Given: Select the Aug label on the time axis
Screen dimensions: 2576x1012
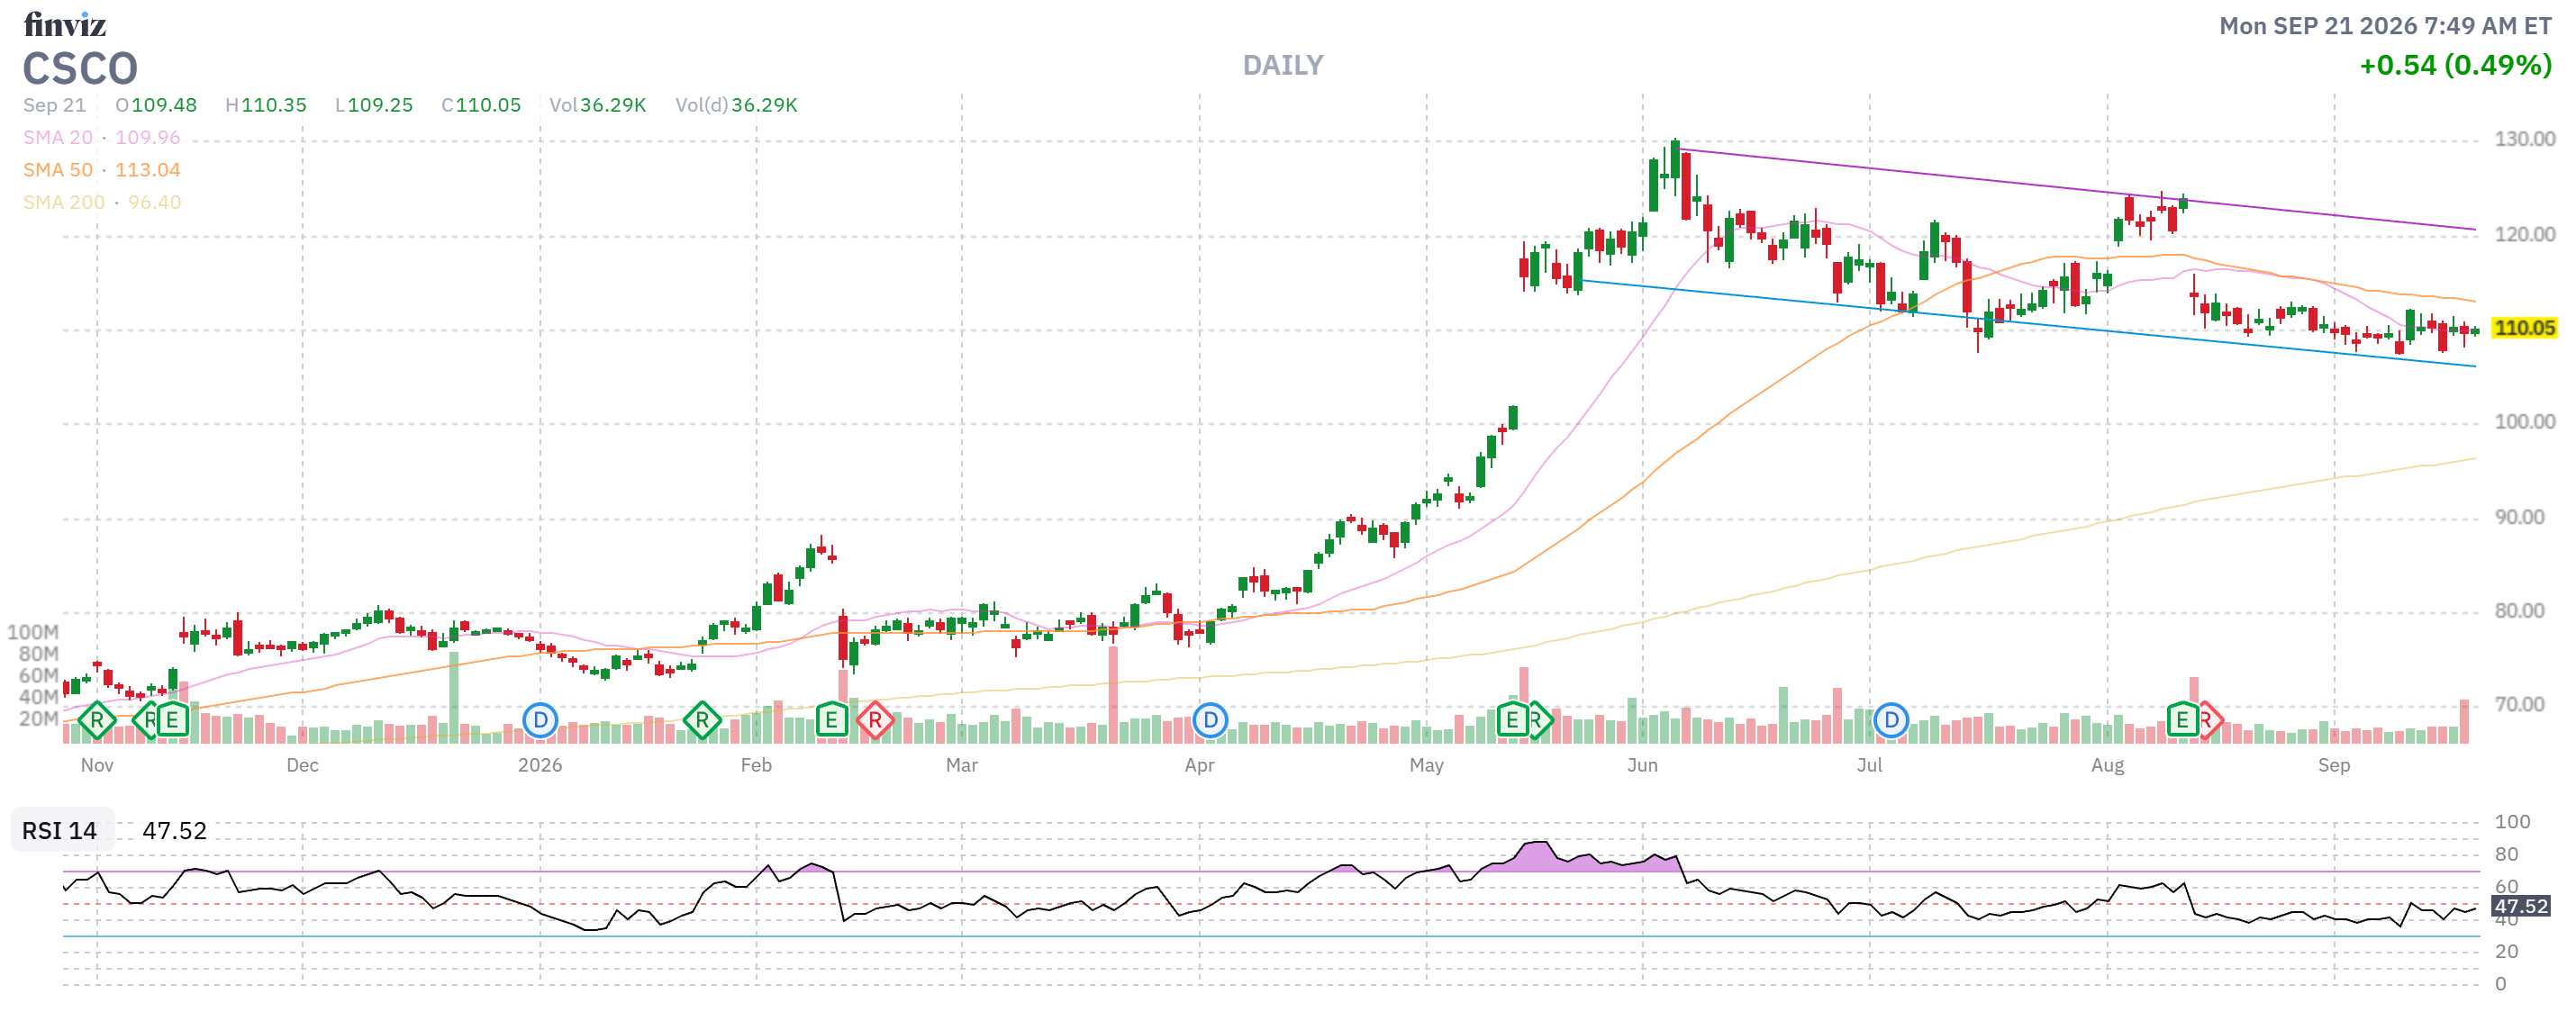Looking at the screenshot, I should (2107, 765).
